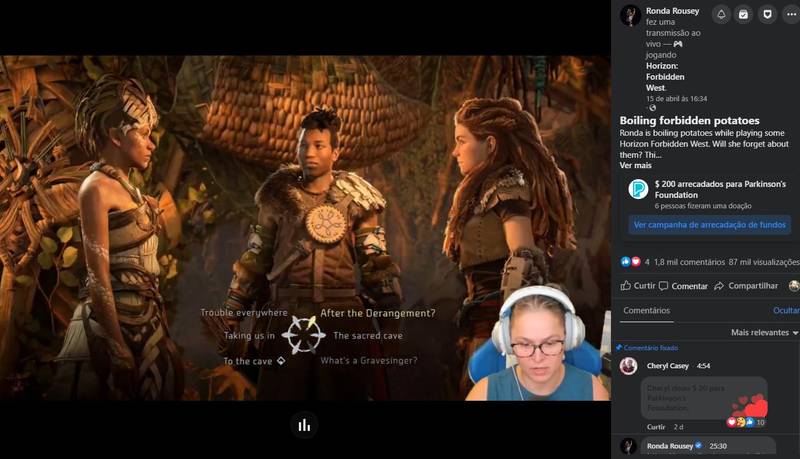Click Cheryl's donation comment bubble
The image size is (800, 459).
pos(704,398)
